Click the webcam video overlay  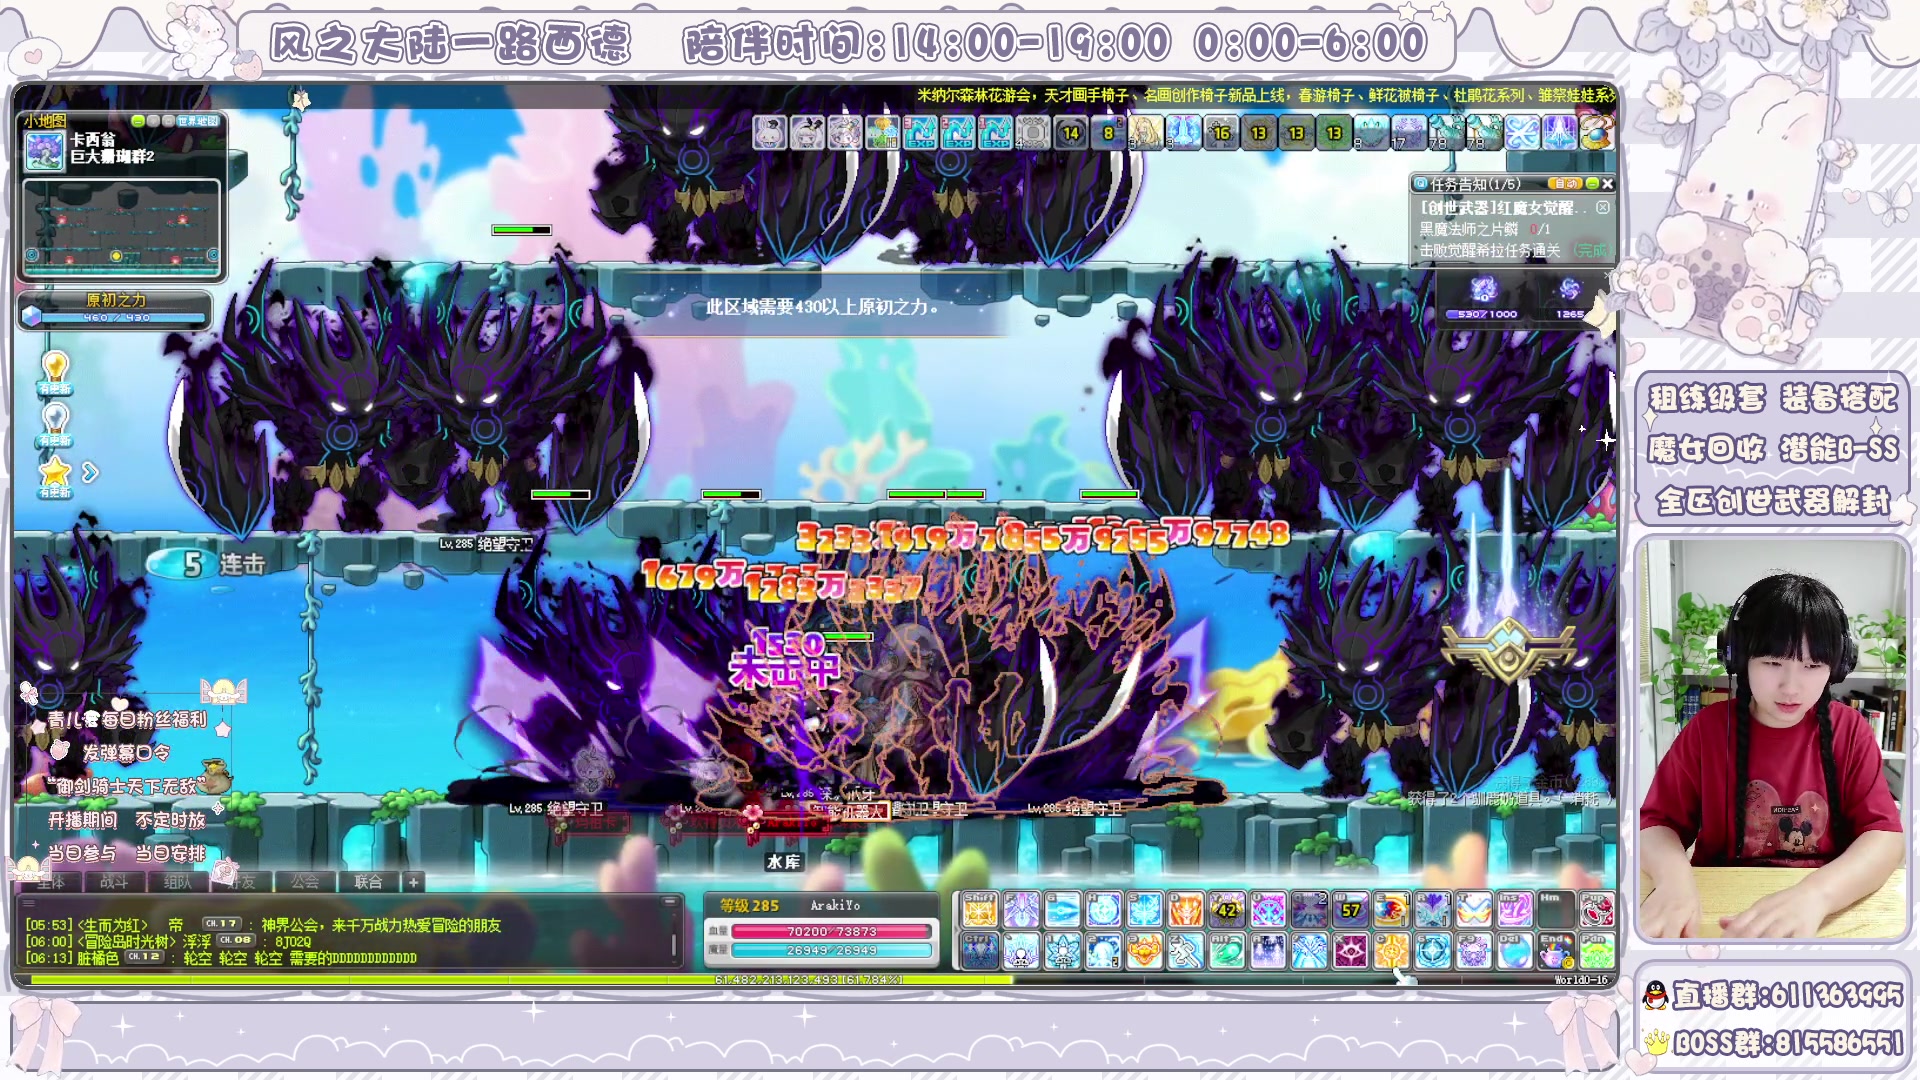pyautogui.click(x=1771, y=741)
